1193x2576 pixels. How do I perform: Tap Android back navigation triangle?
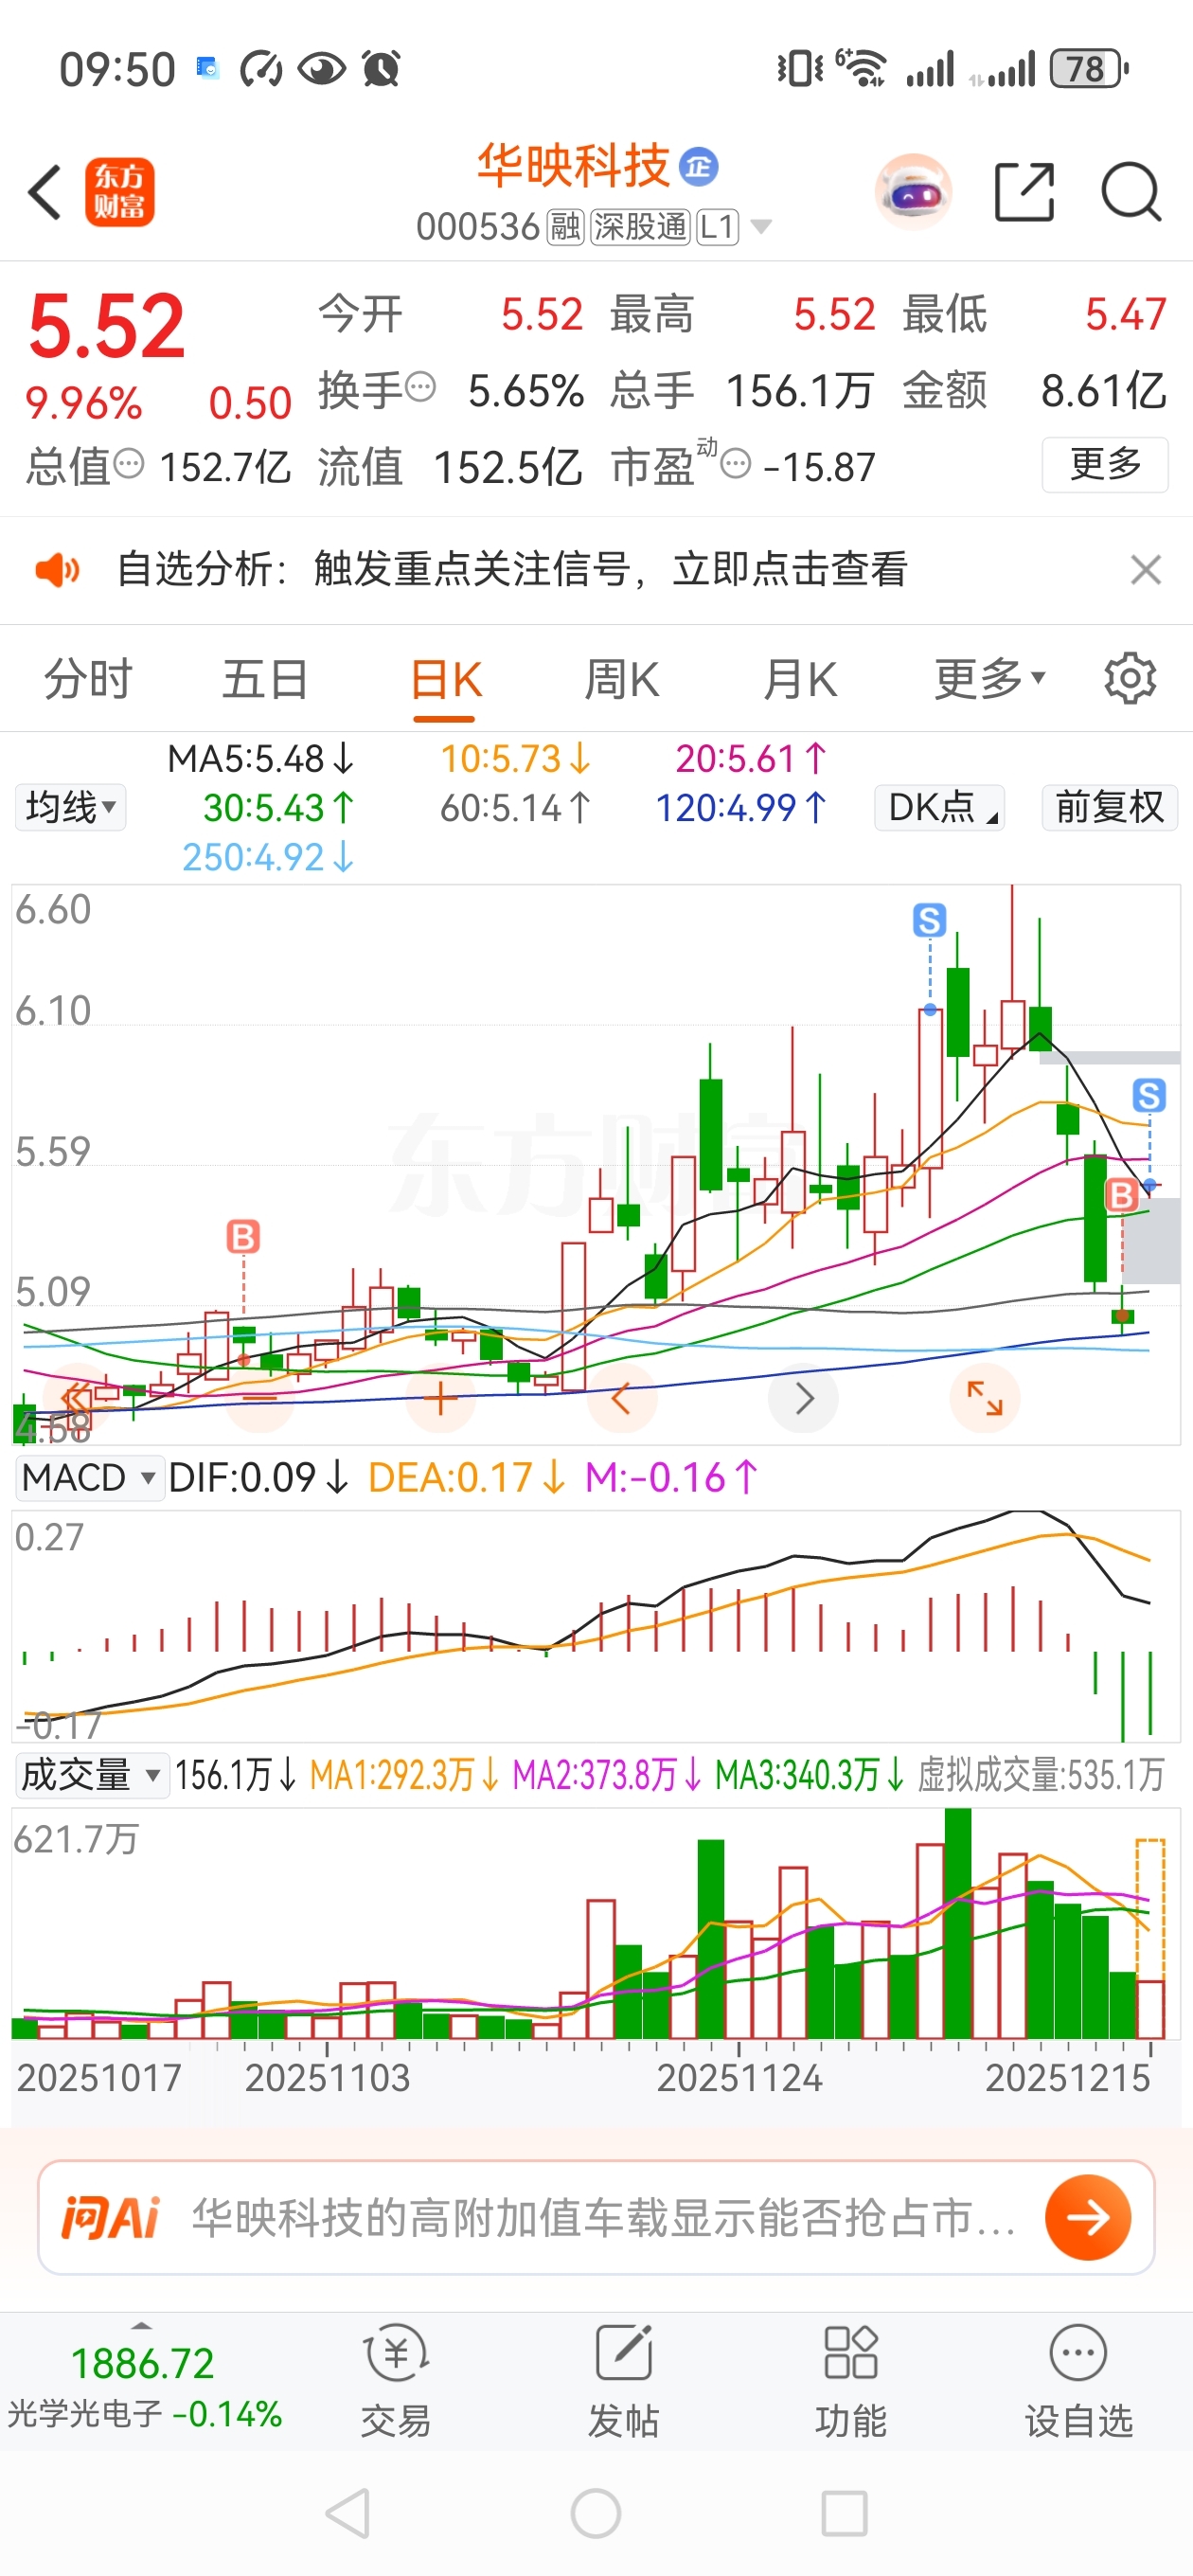tap(348, 2514)
